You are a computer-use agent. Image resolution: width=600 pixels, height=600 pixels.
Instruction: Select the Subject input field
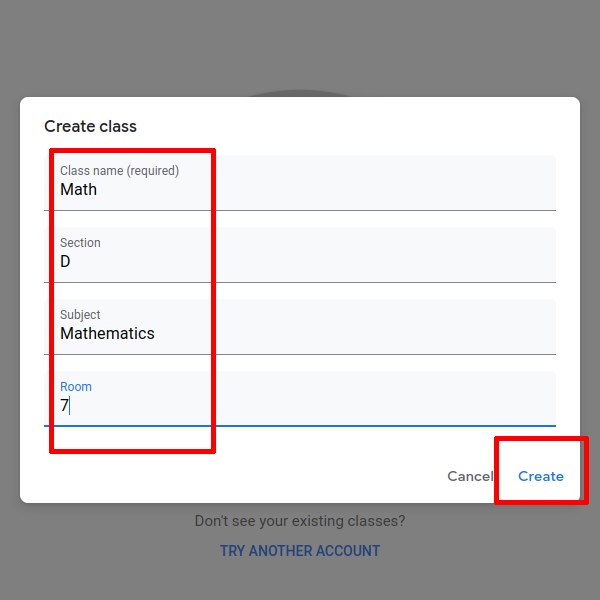[300, 327]
